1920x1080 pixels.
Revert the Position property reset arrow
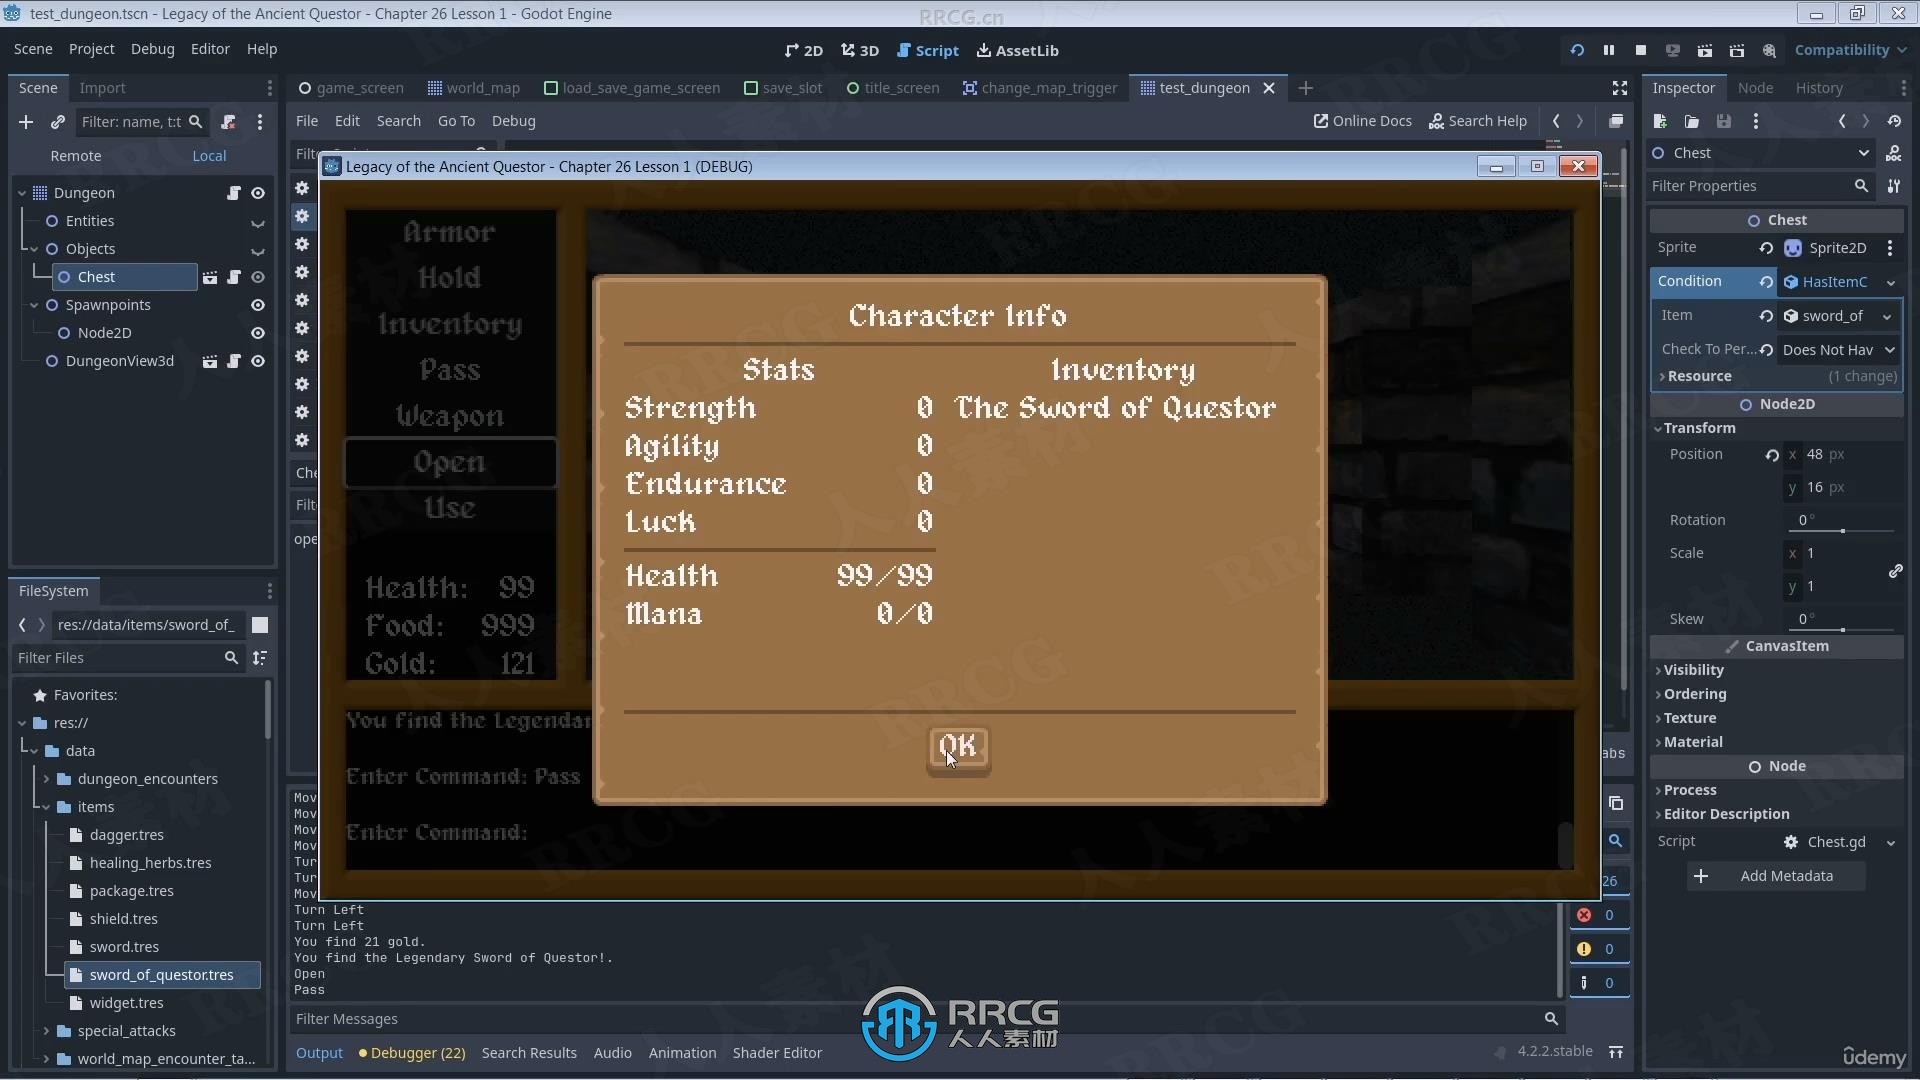[1772, 455]
